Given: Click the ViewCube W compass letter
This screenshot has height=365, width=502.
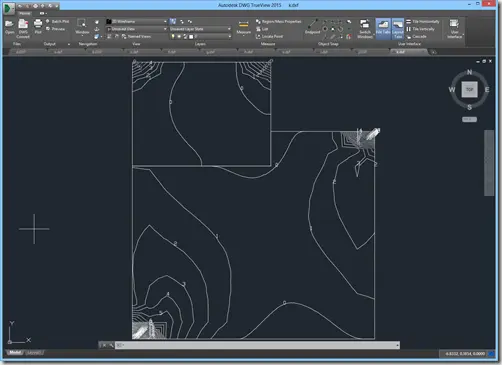Looking at the screenshot, I should pyautogui.click(x=452, y=89).
